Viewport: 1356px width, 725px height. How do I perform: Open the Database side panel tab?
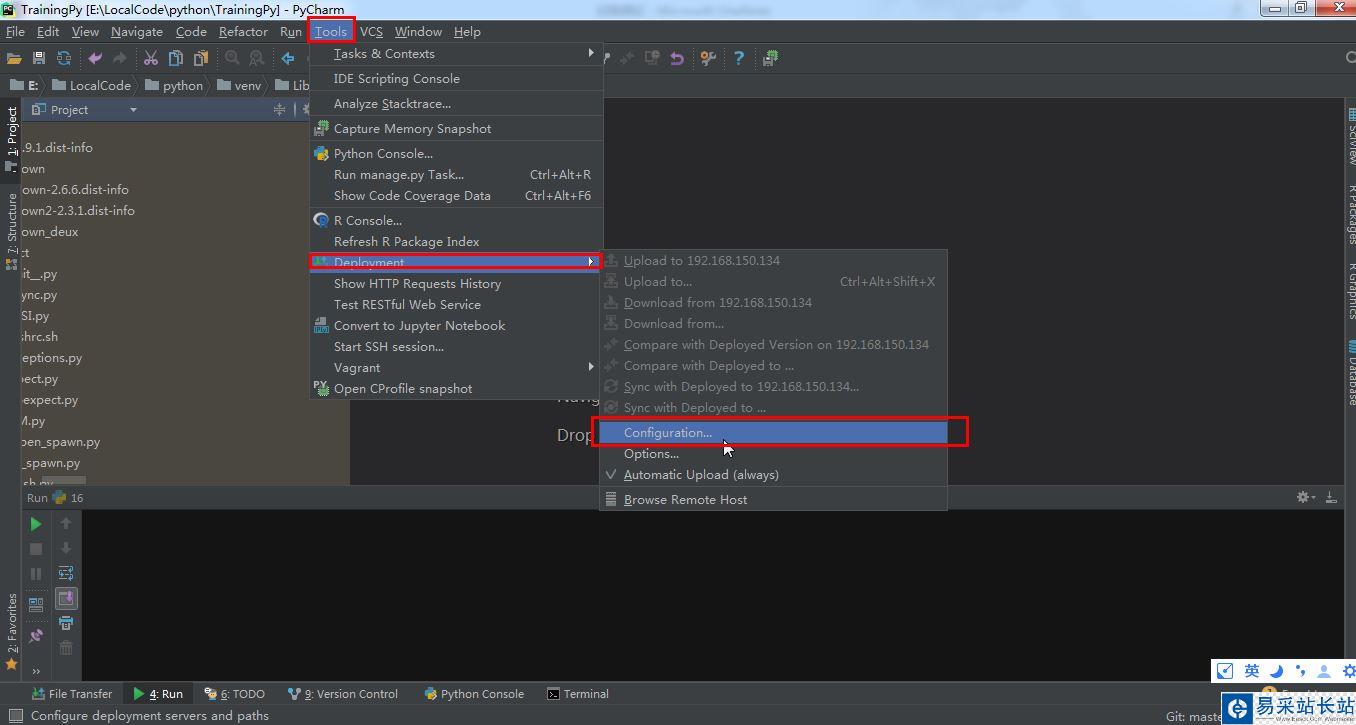pyautogui.click(x=1350, y=373)
